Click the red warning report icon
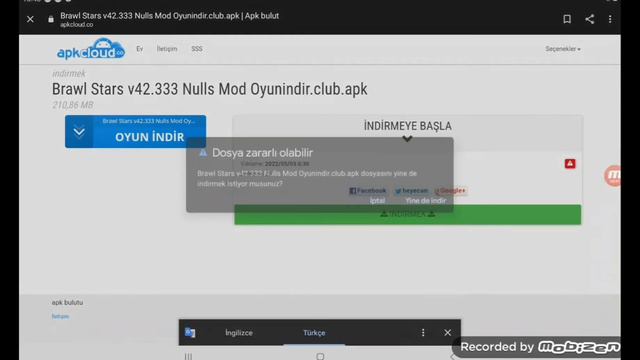 click(570, 164)
